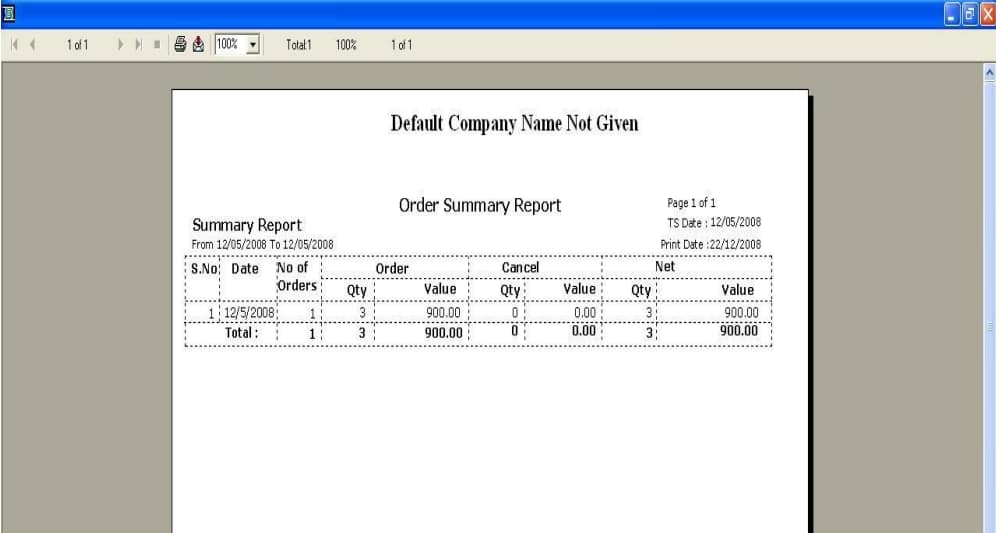996x533 pixels.
Task: Open the application icon in title bar
Action: 9,13
